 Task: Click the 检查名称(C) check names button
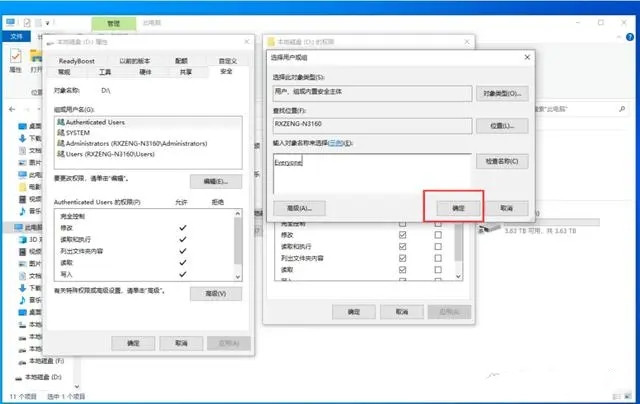click(502, 161)
